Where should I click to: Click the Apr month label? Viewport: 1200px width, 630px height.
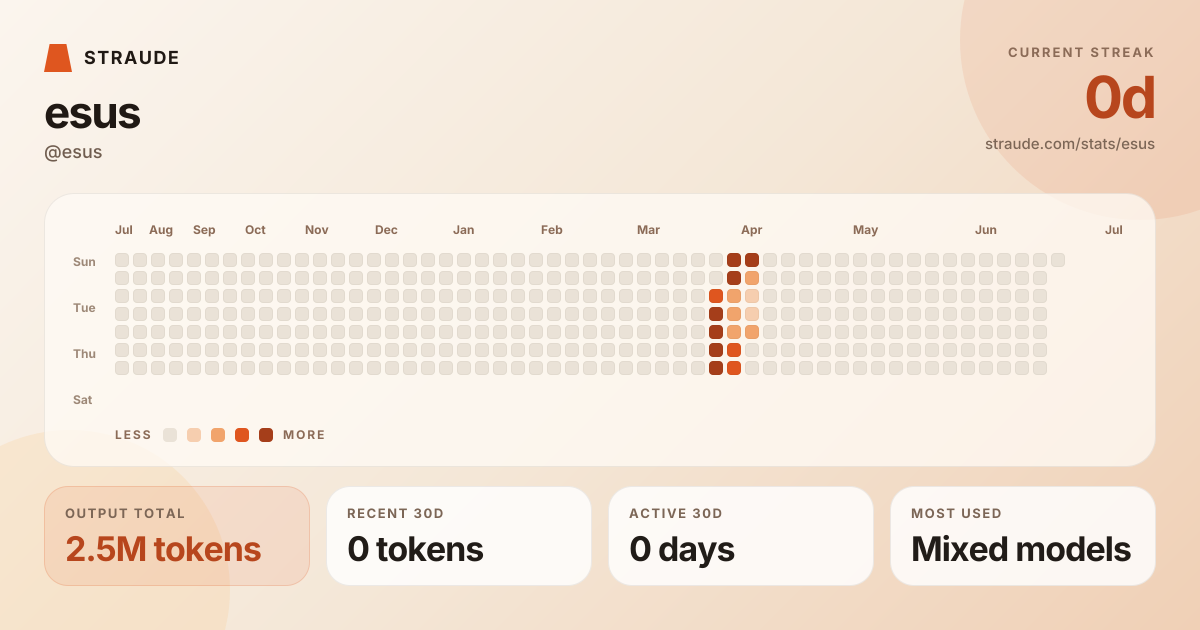752,230
